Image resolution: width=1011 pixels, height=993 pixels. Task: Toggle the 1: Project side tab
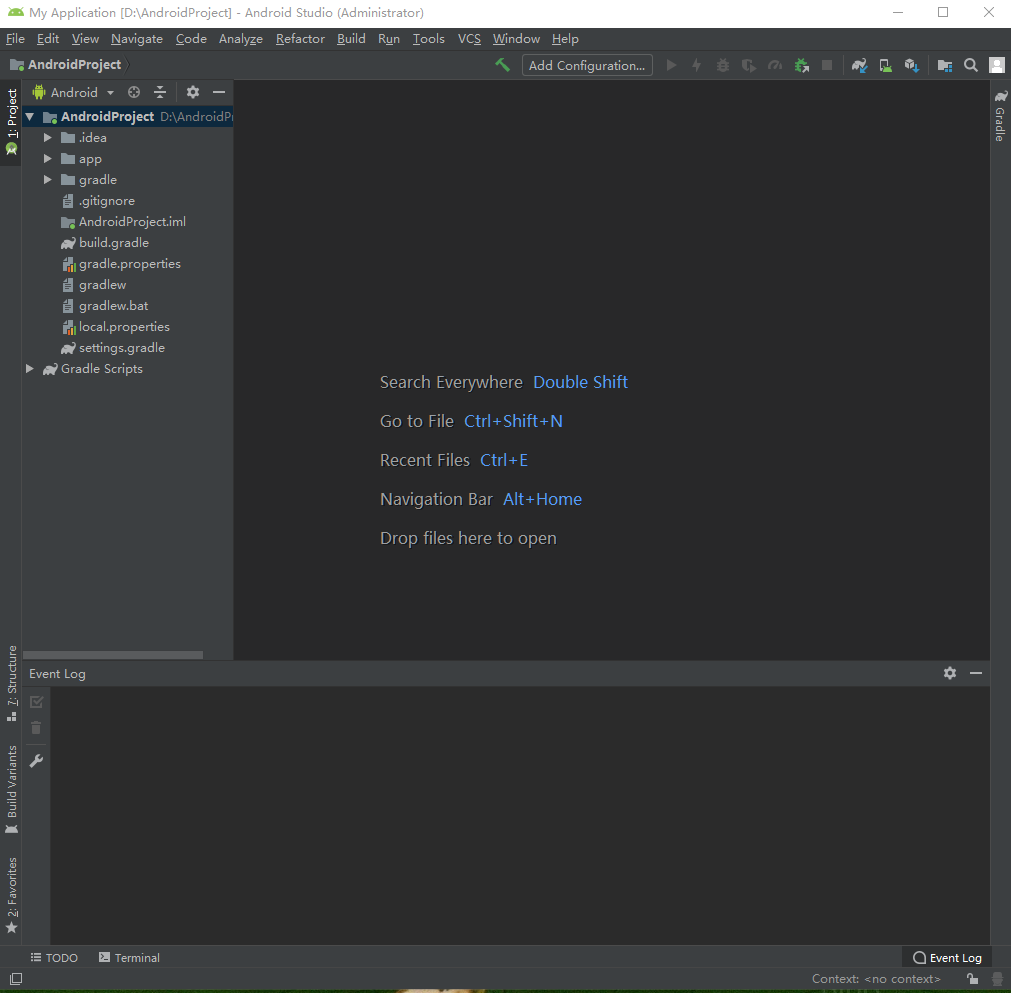[11, 121]
